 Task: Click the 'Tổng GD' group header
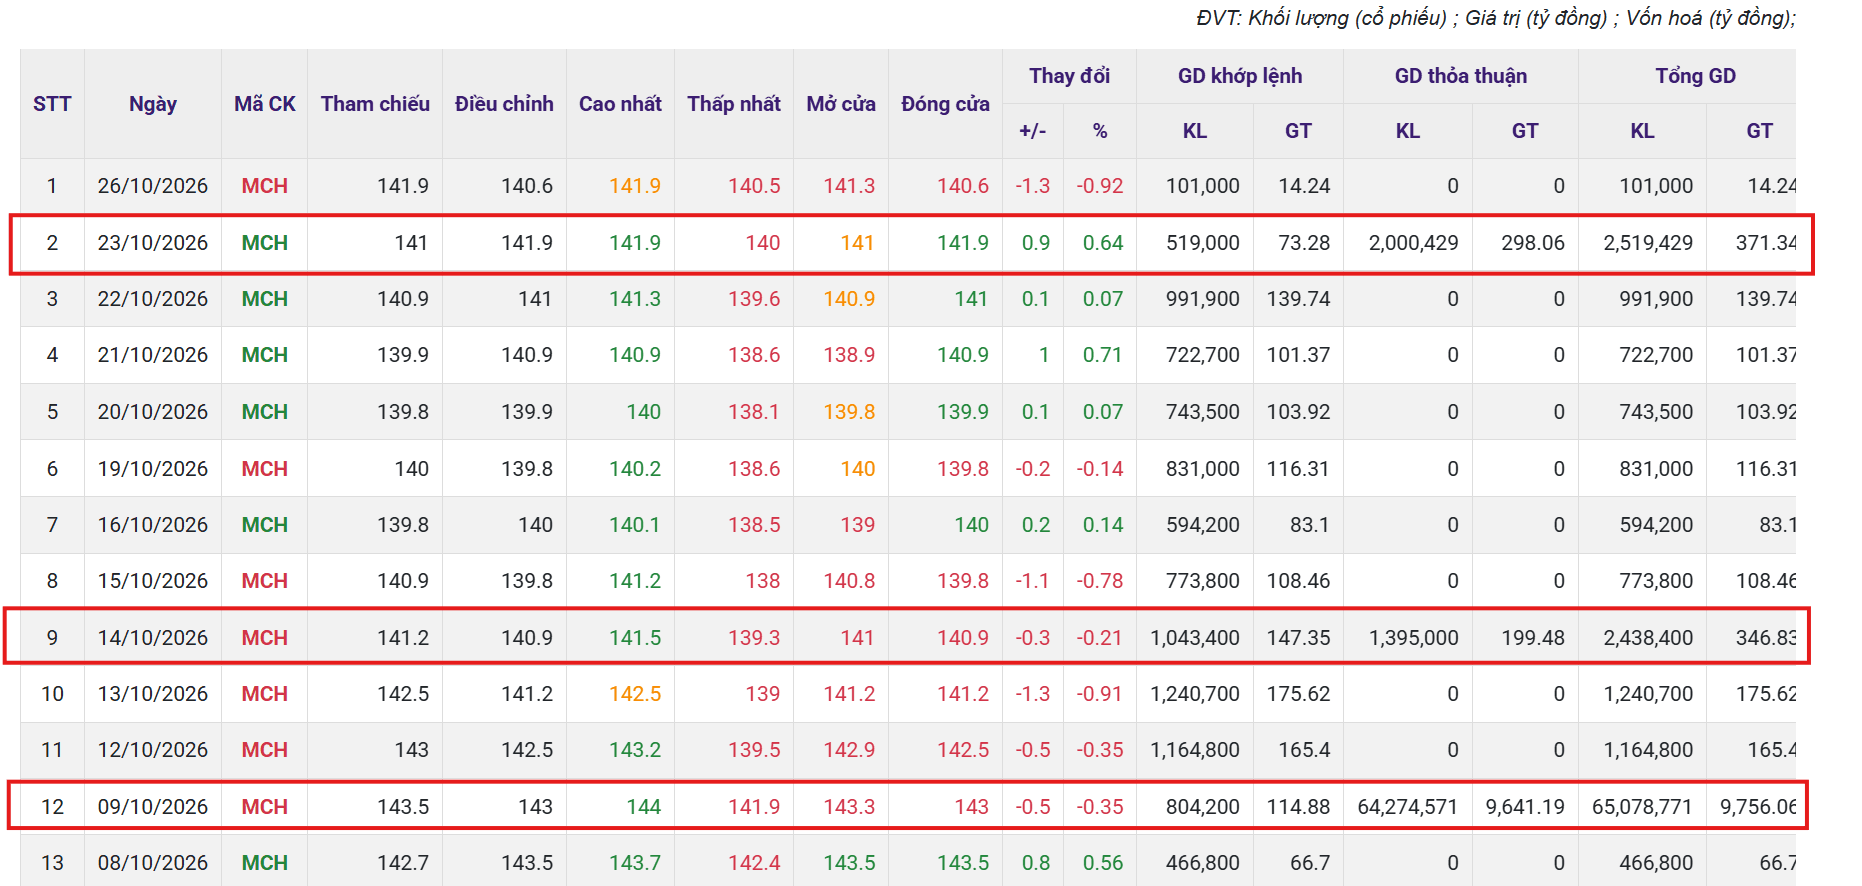point(1695,76)
